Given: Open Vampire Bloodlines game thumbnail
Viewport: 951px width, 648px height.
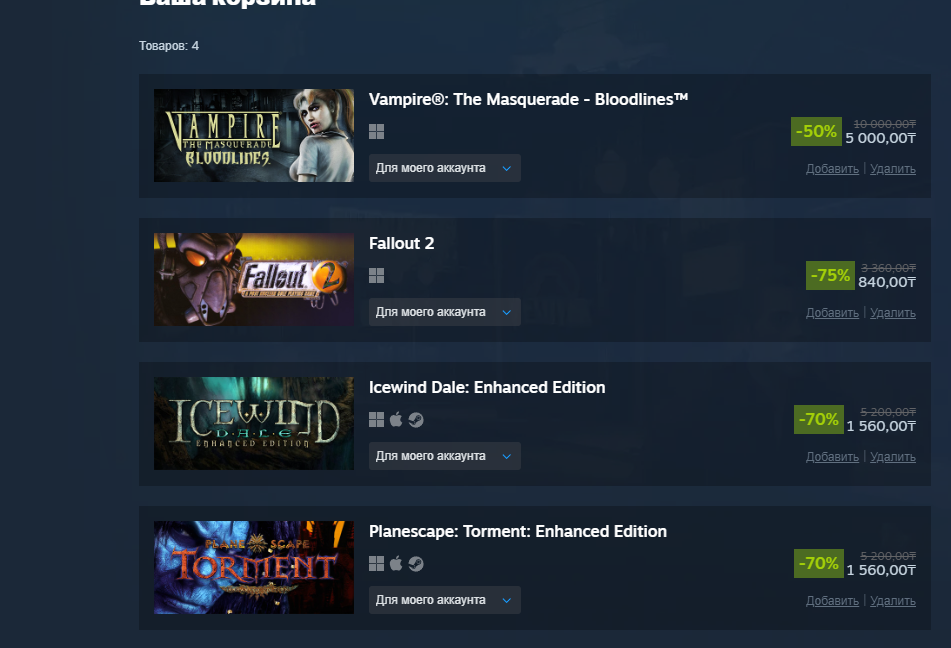Looking at the screenshot, I should [254, 135].
